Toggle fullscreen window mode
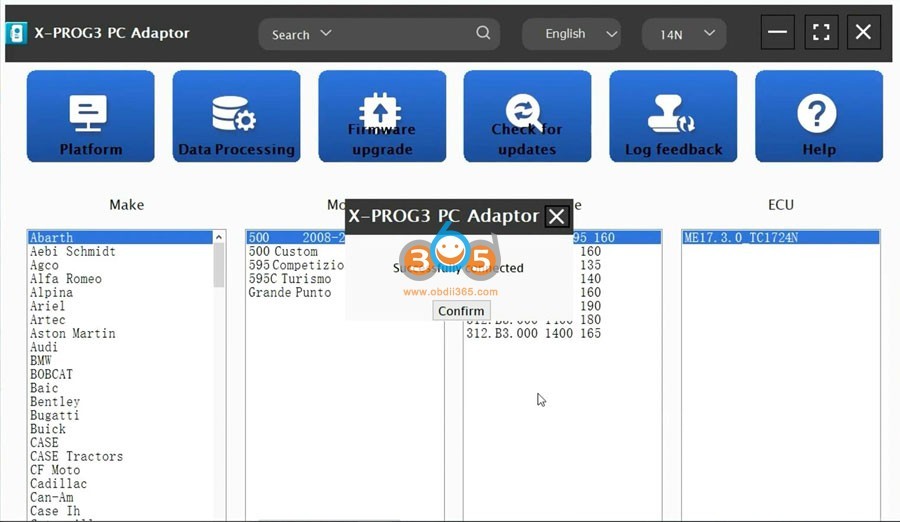The image size is (900, 522). click(821, 32)
